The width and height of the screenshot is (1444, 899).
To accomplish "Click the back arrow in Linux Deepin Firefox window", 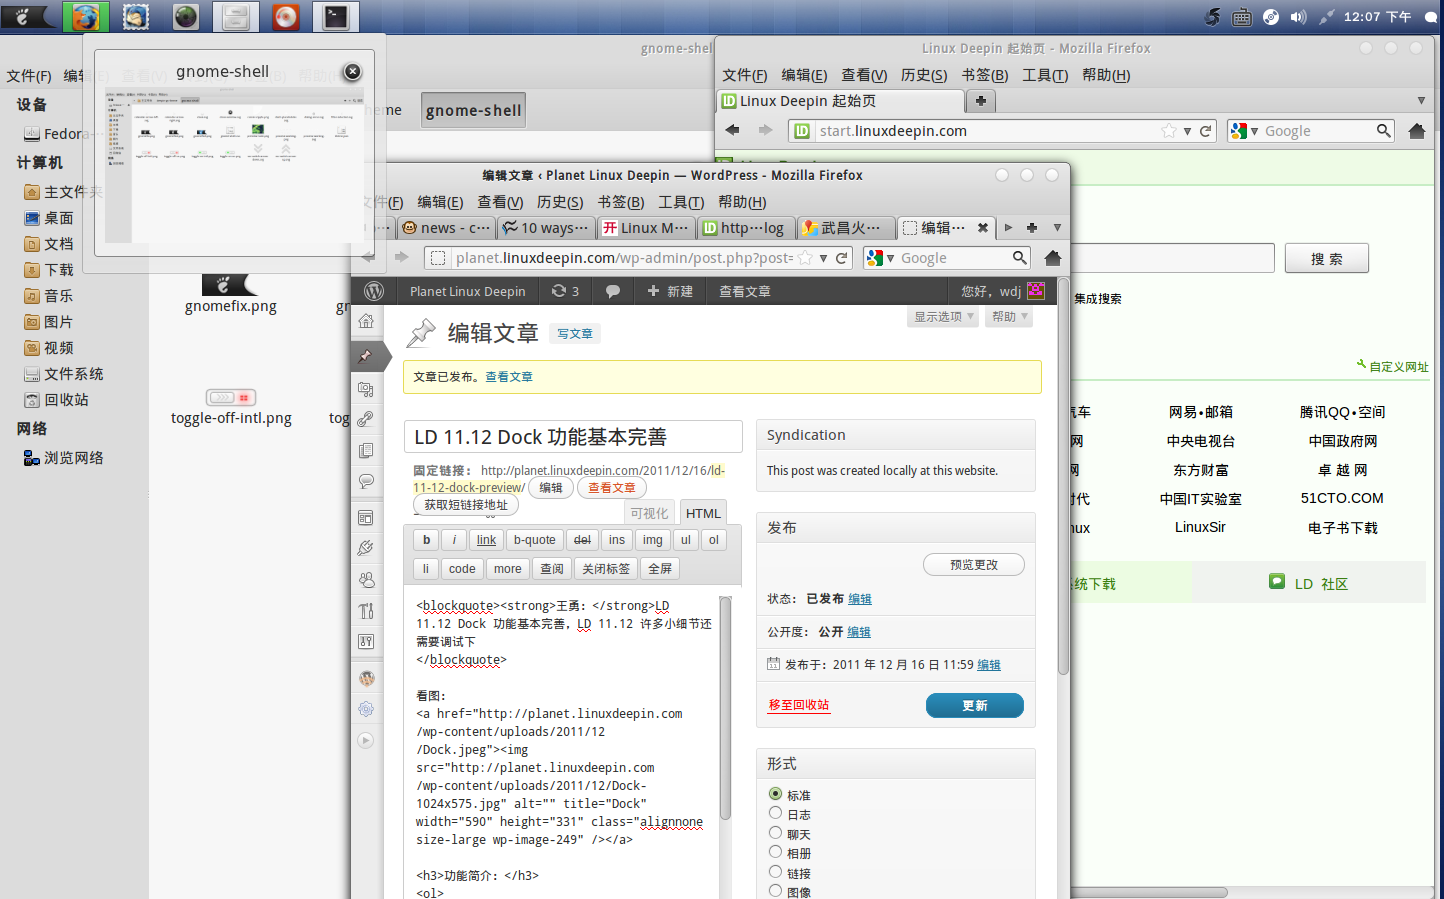I will [x=733, y=130].
